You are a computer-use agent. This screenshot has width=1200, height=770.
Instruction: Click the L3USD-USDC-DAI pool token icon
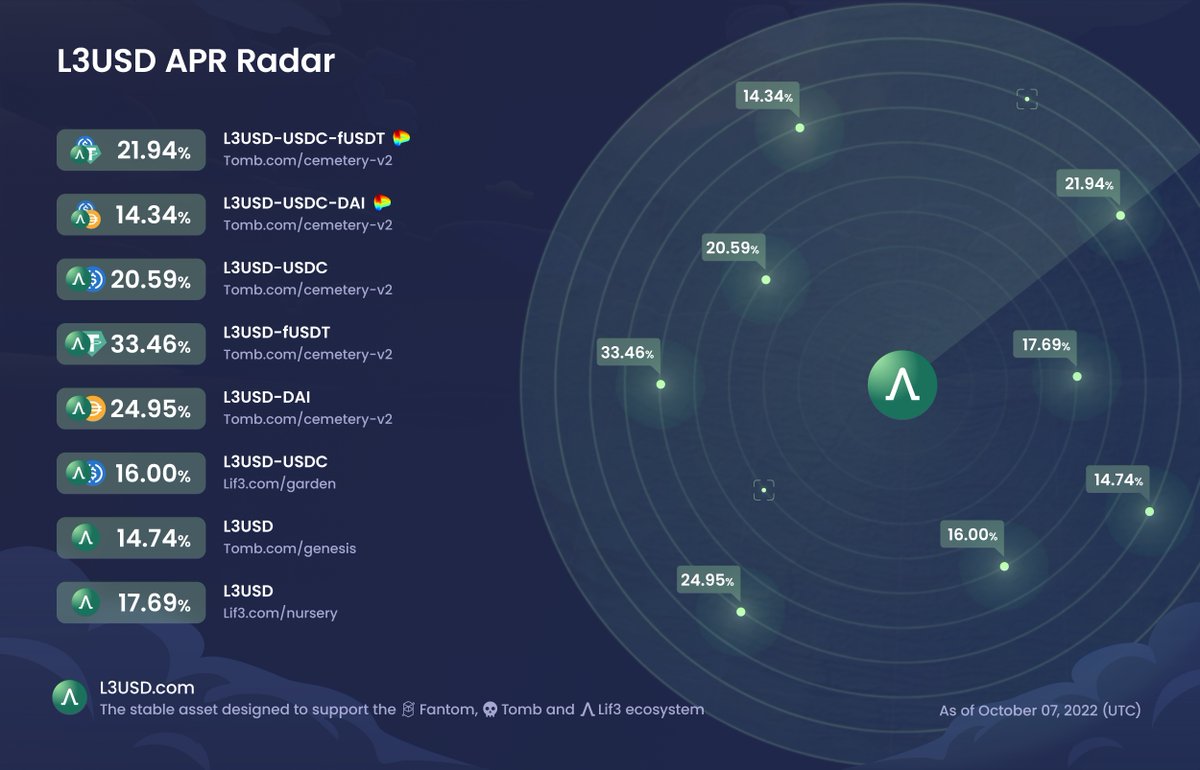coord(84,215)
